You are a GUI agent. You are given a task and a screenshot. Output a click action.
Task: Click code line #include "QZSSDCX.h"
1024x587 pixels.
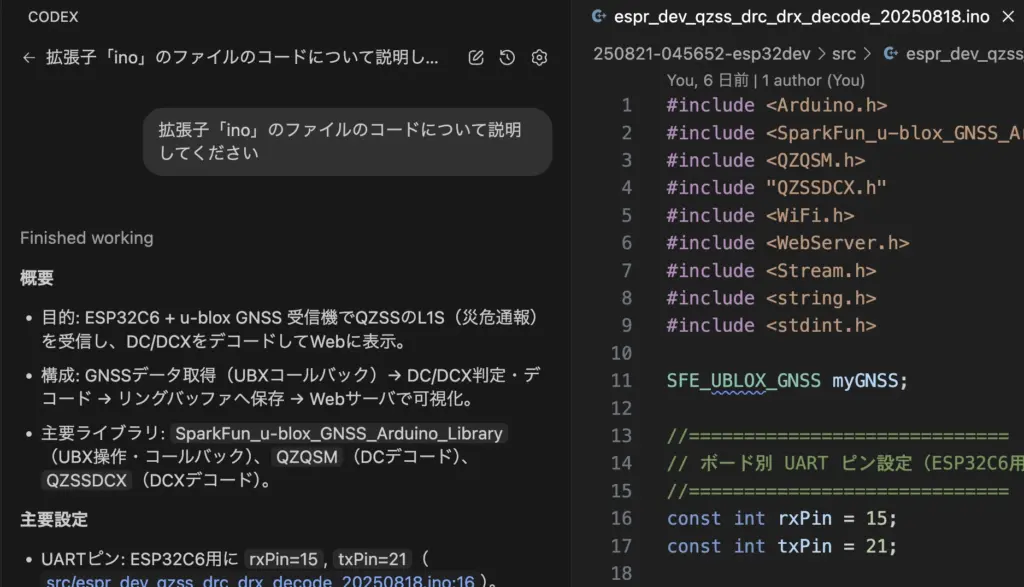click(x=776, y=187)
